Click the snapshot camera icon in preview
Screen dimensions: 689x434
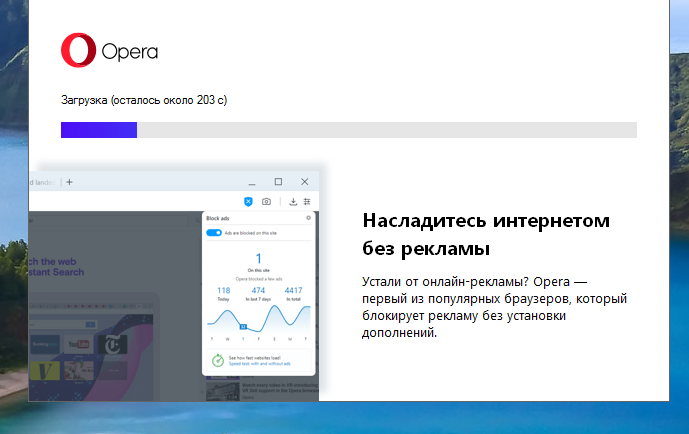click(x=266, y=202)
